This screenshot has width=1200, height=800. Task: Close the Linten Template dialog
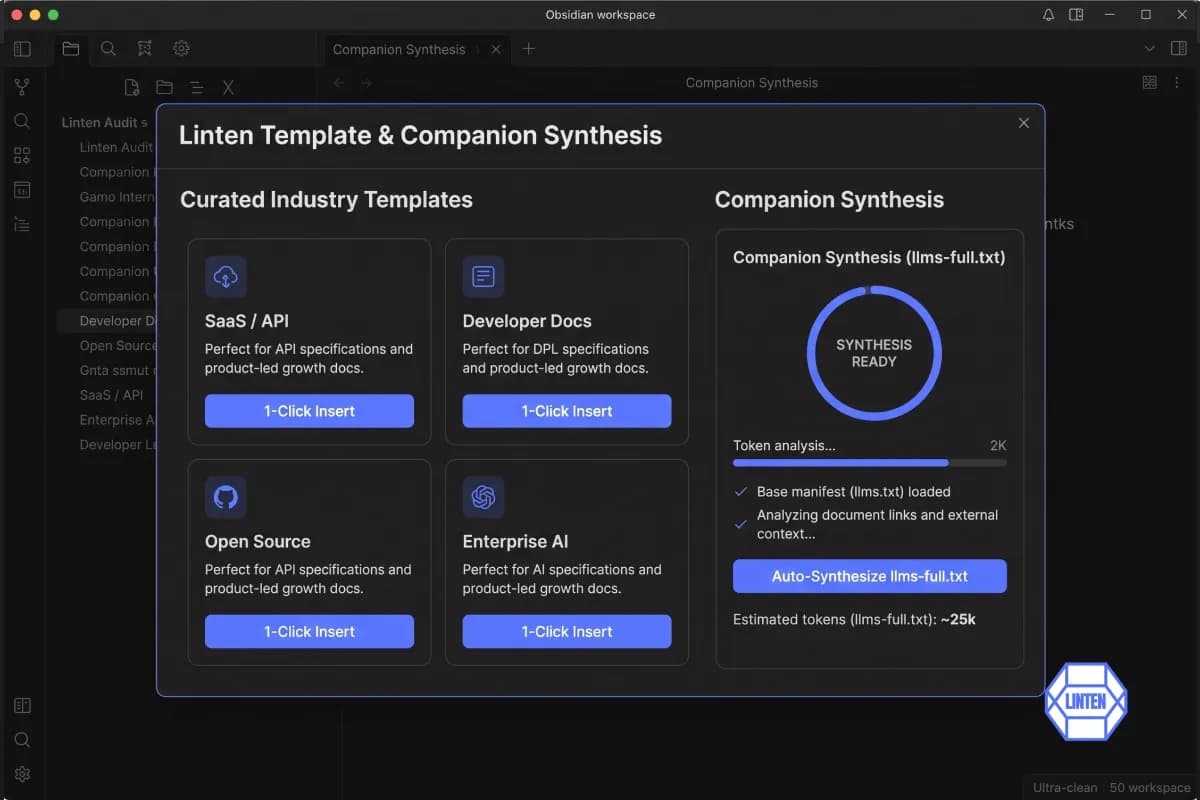pos(1023,123)
